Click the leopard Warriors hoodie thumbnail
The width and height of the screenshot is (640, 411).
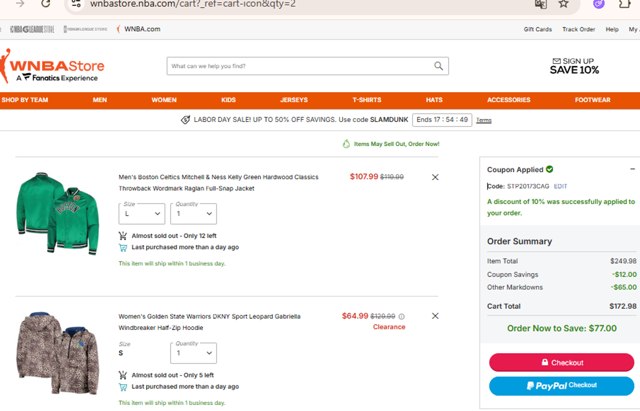point(58,353)
